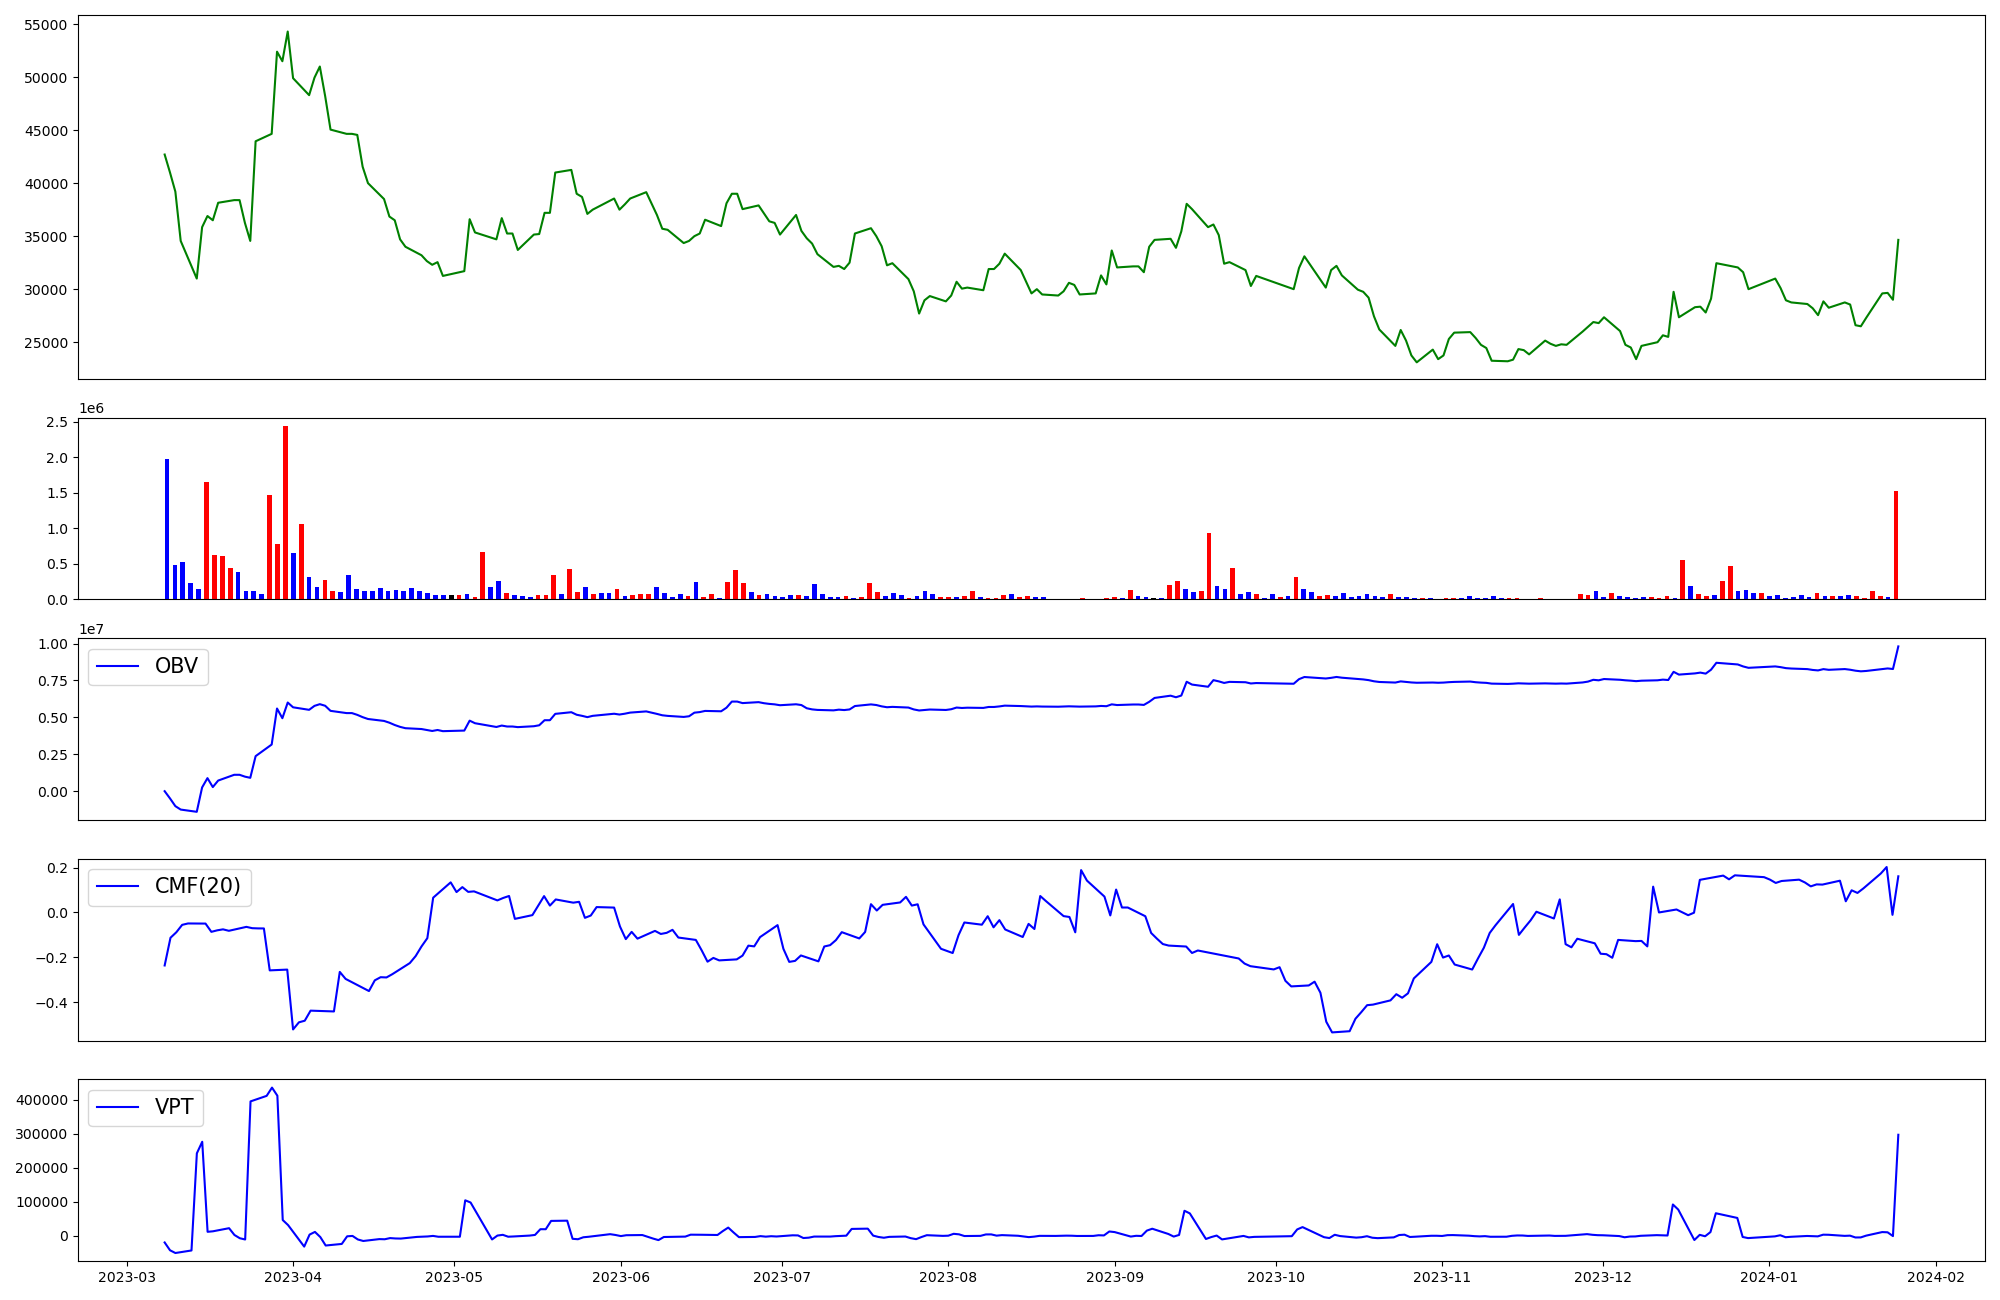This screenshot has width=2000, height=1300.
Task: Click the 25000 price axis label
Action: tap(44, 343)
